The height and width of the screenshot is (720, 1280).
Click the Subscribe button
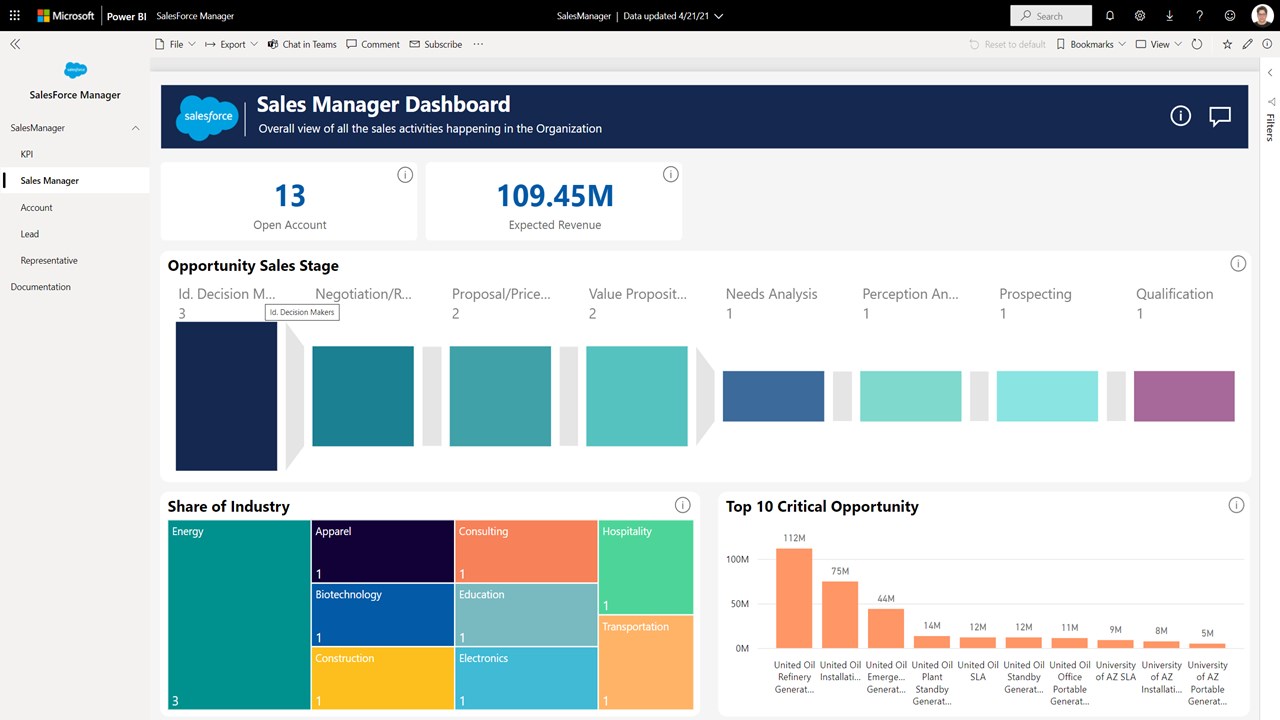436,44
